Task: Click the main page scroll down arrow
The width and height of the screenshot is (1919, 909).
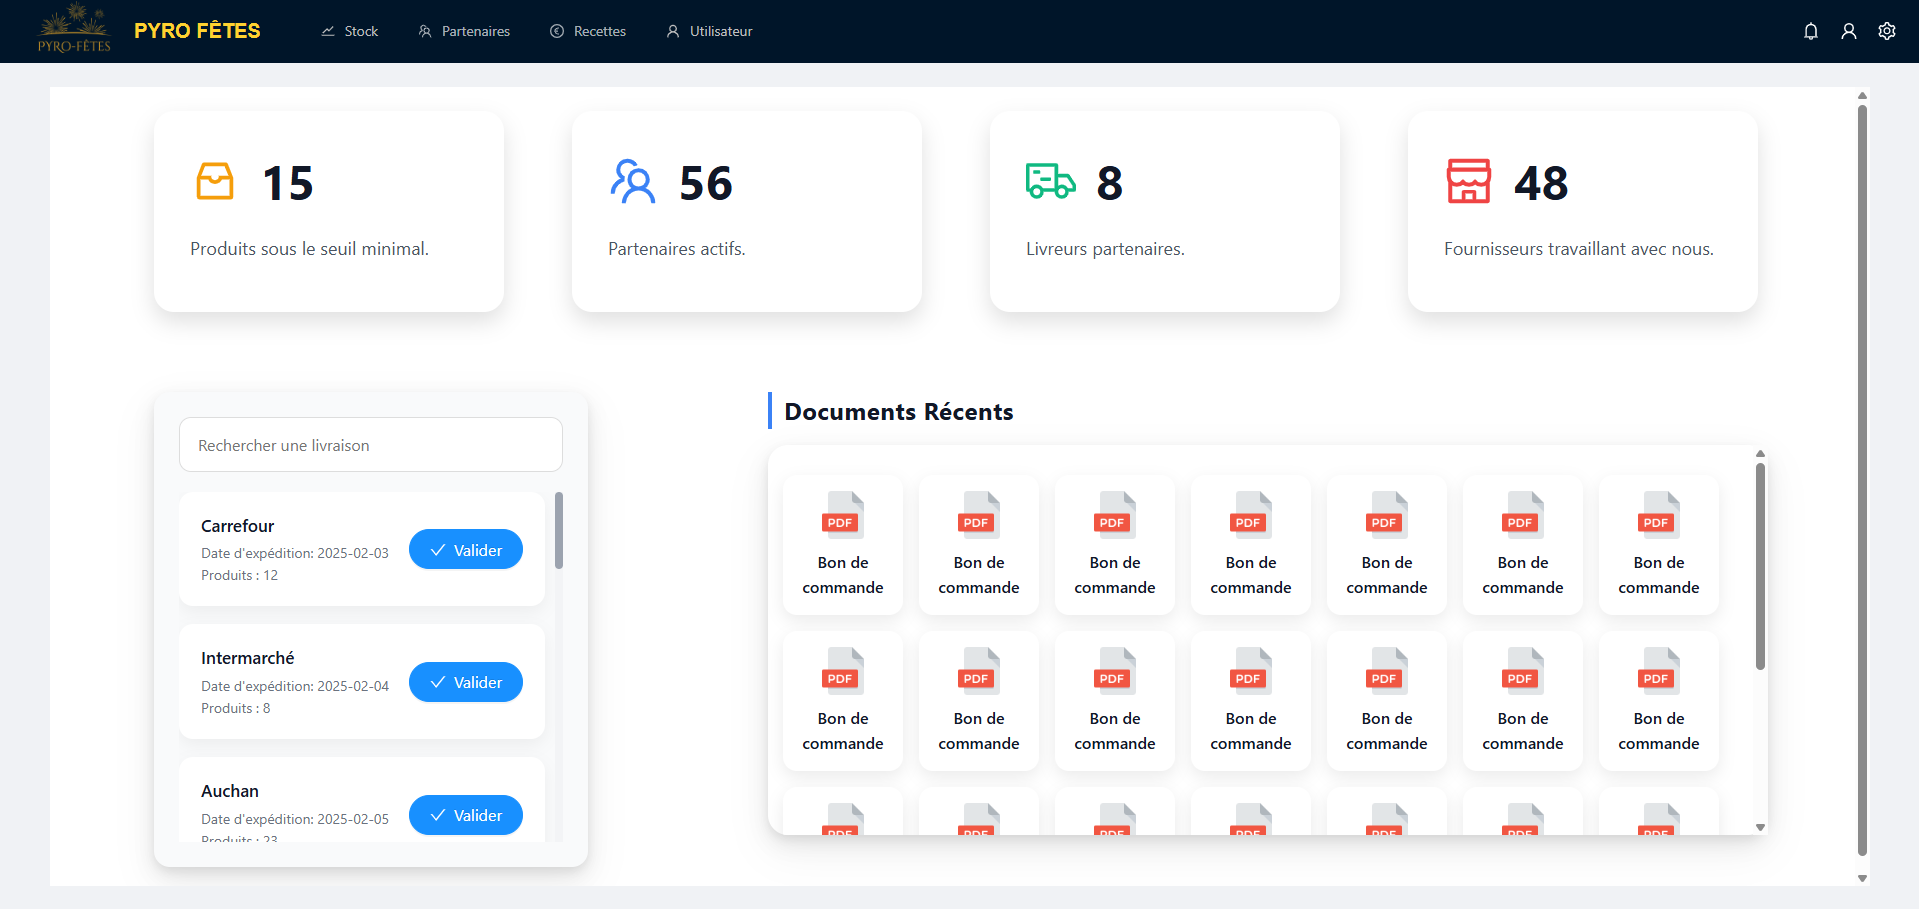Action: pyautogui.click(x=1862, y=878)
